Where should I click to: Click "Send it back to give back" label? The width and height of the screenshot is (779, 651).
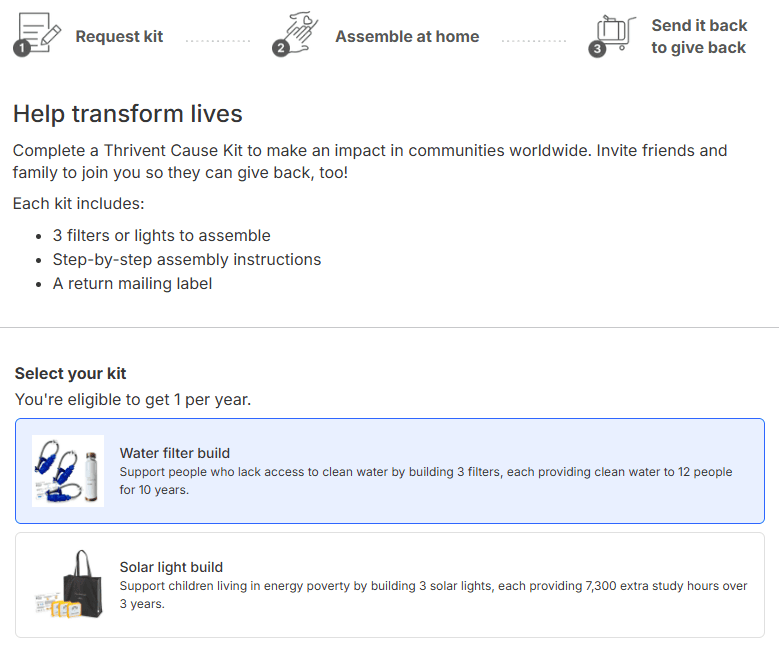click(699, 37)
